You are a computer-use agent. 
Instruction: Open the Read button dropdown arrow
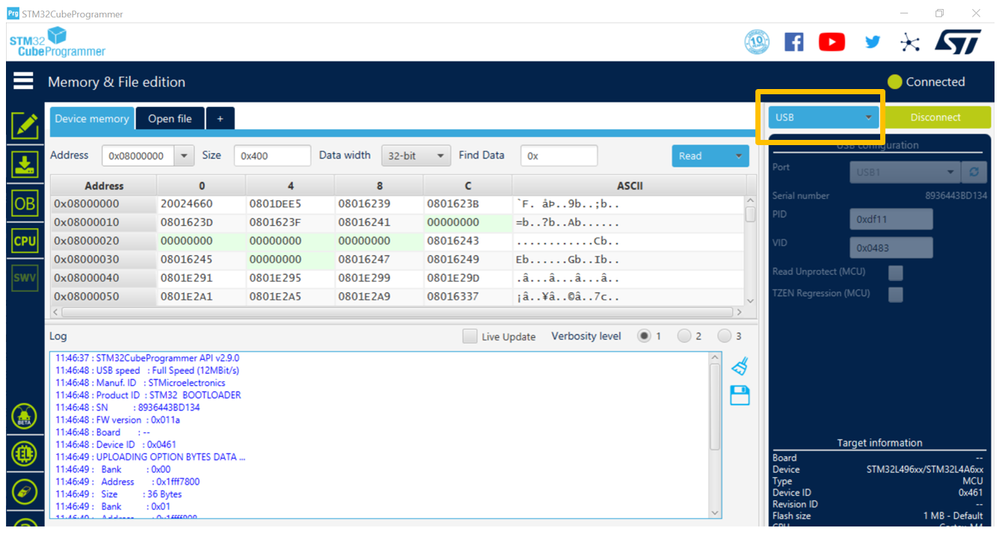click(x=739, y=155)
